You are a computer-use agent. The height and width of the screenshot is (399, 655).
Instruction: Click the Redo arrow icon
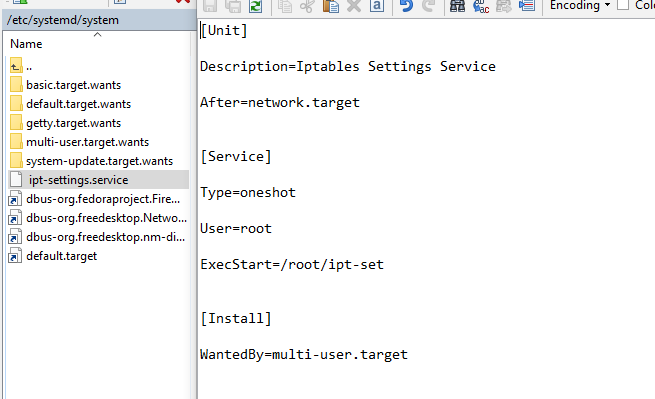pos(428,6)
